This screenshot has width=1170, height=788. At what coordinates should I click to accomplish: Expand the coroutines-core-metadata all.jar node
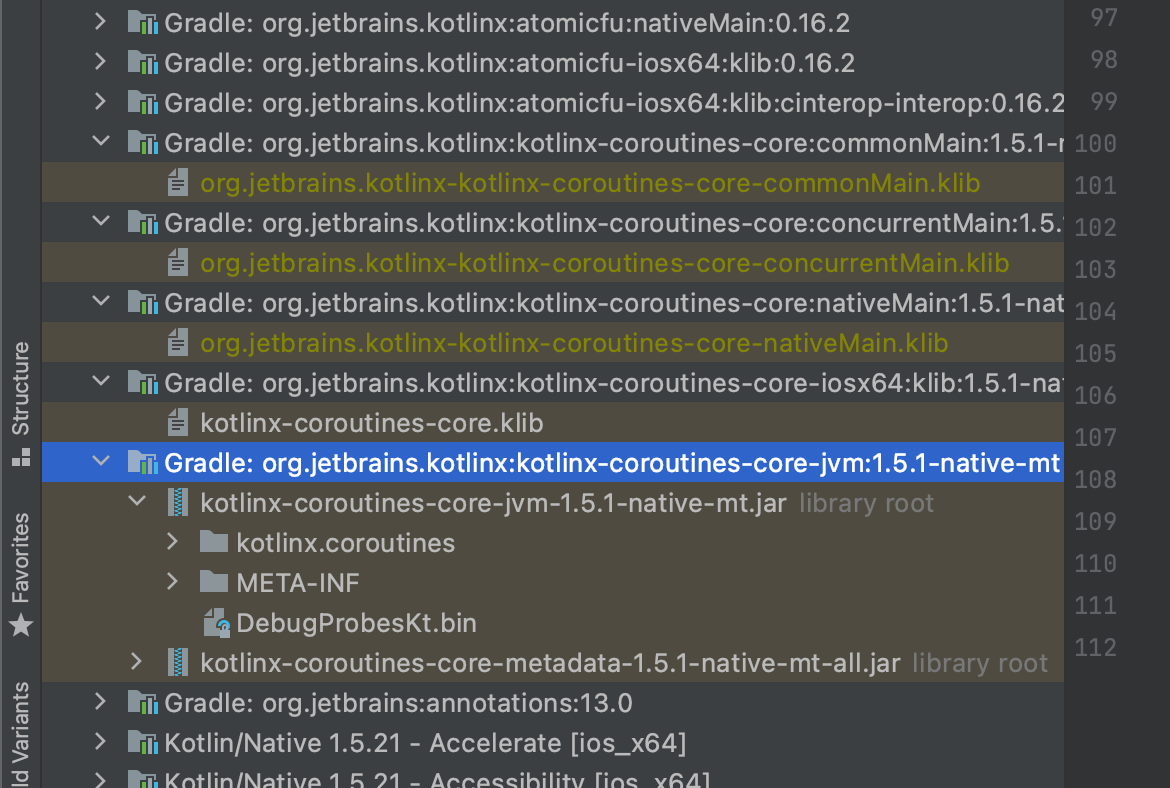[137, 662]
